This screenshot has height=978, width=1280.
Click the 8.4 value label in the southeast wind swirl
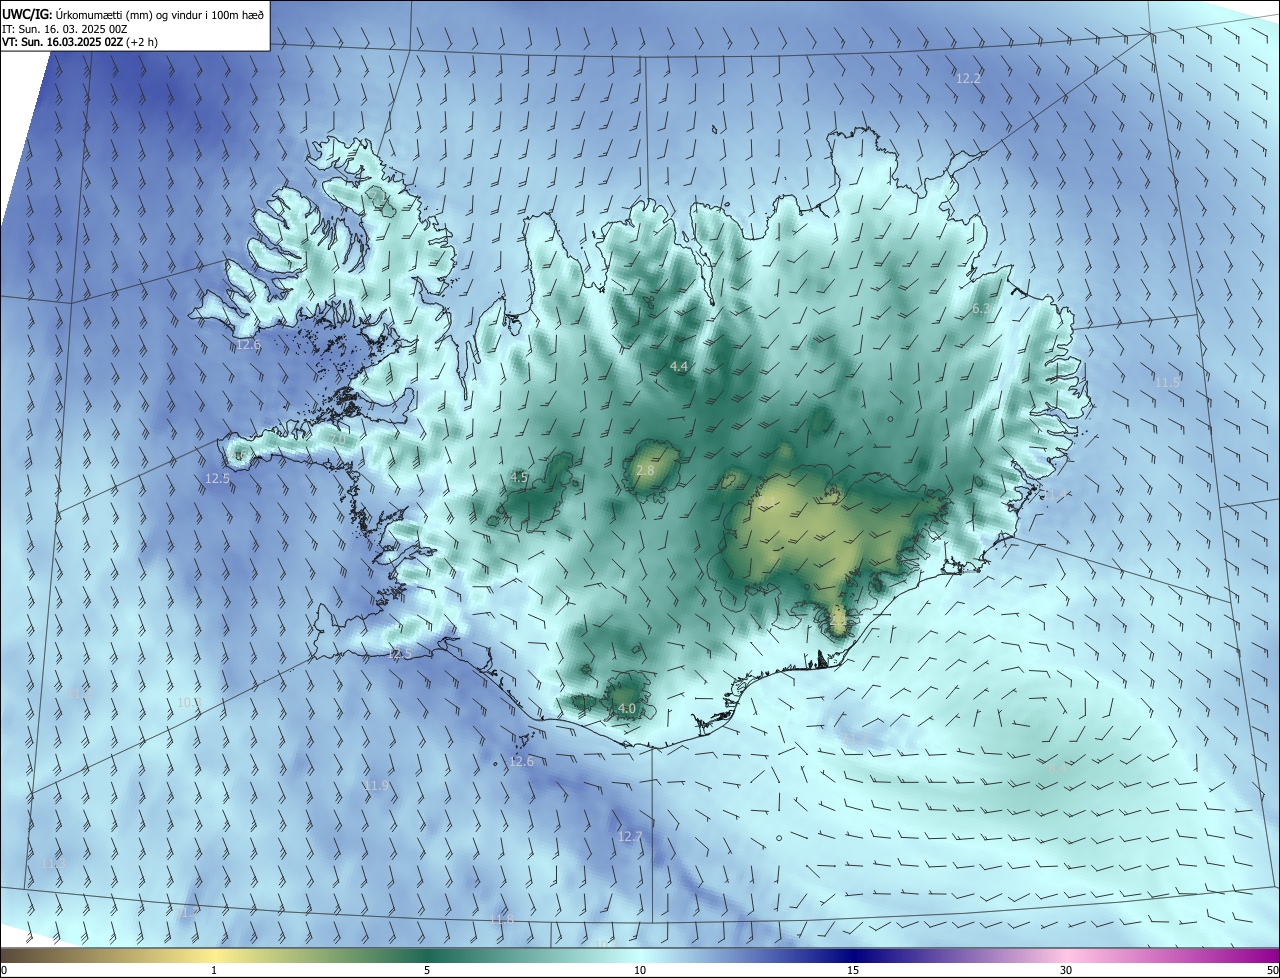[1056, 768]
